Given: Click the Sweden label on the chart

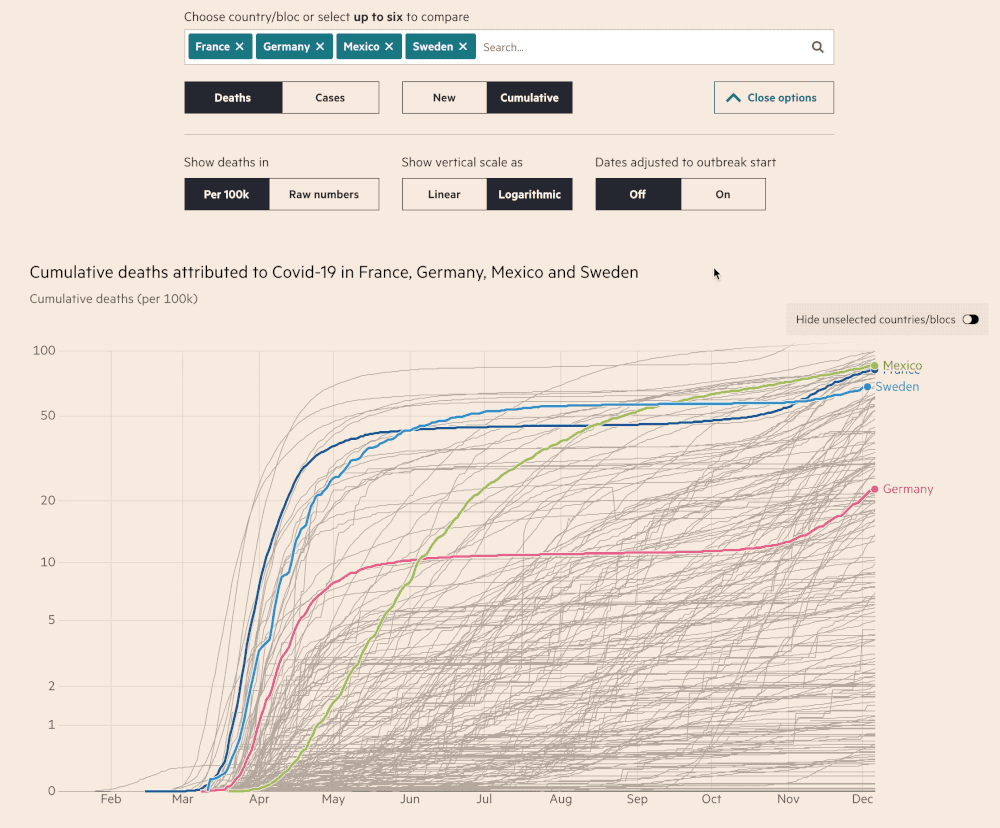Looking at the screenshot, I should [897, 386].
